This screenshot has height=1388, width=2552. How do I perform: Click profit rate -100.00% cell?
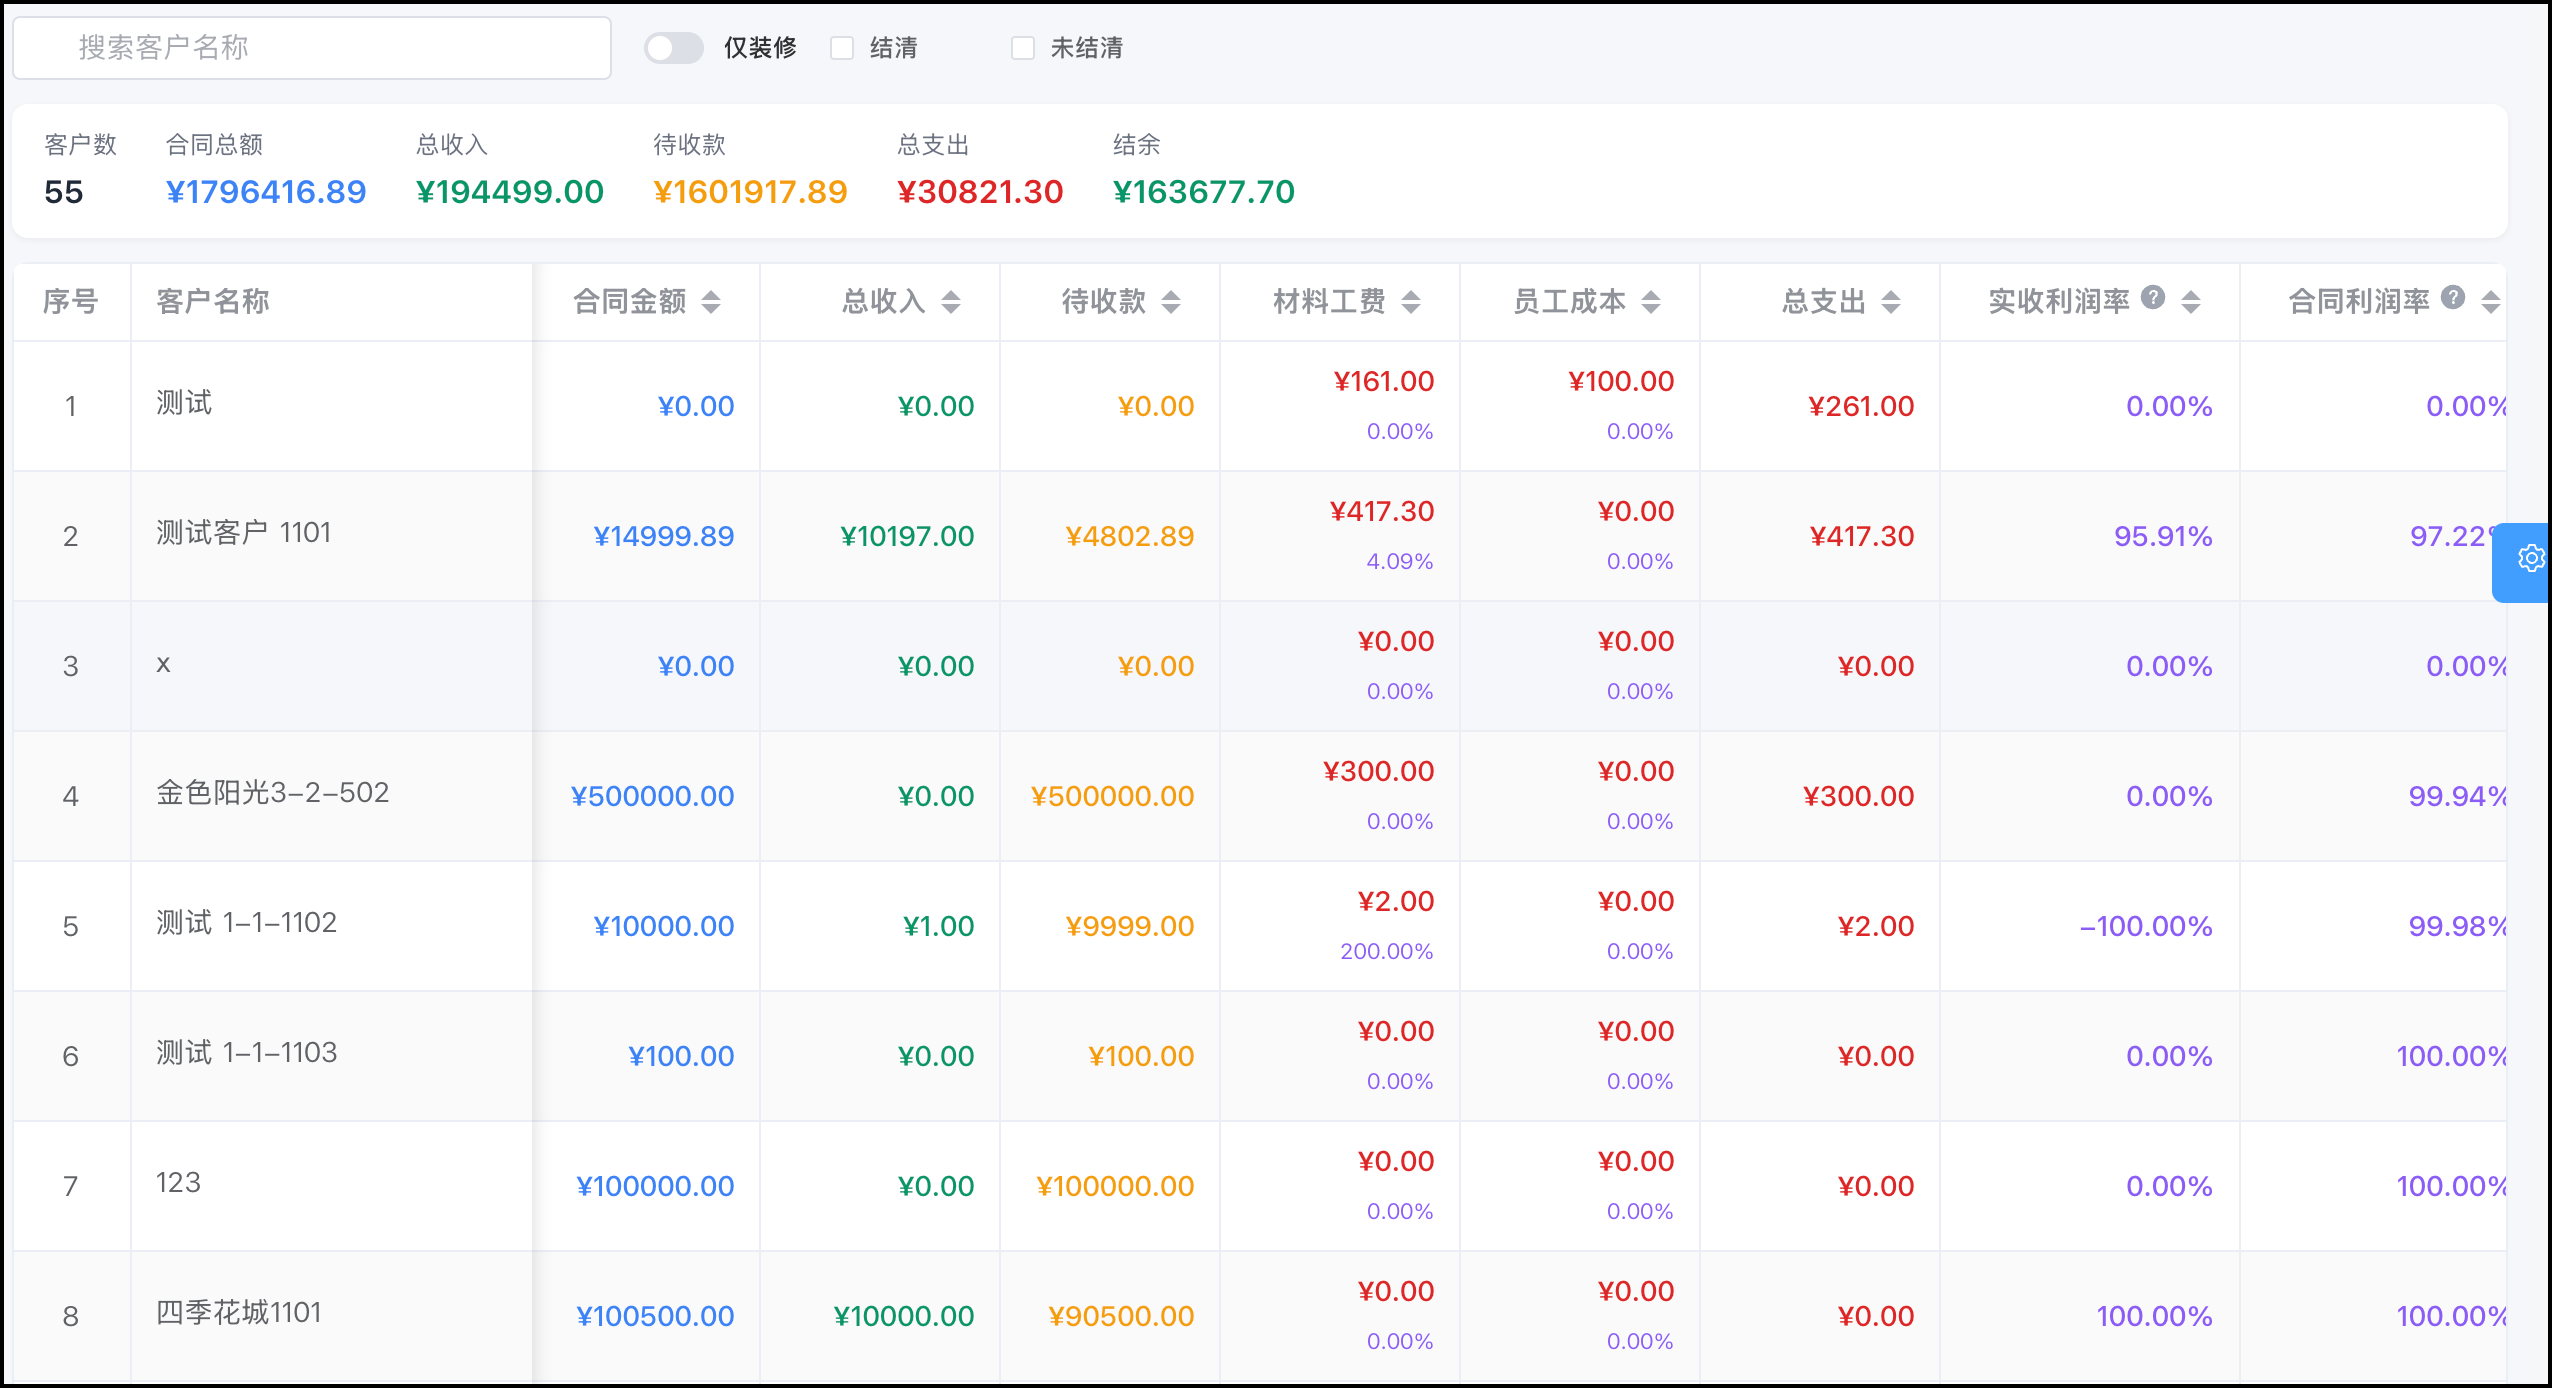pos(2146,927)
